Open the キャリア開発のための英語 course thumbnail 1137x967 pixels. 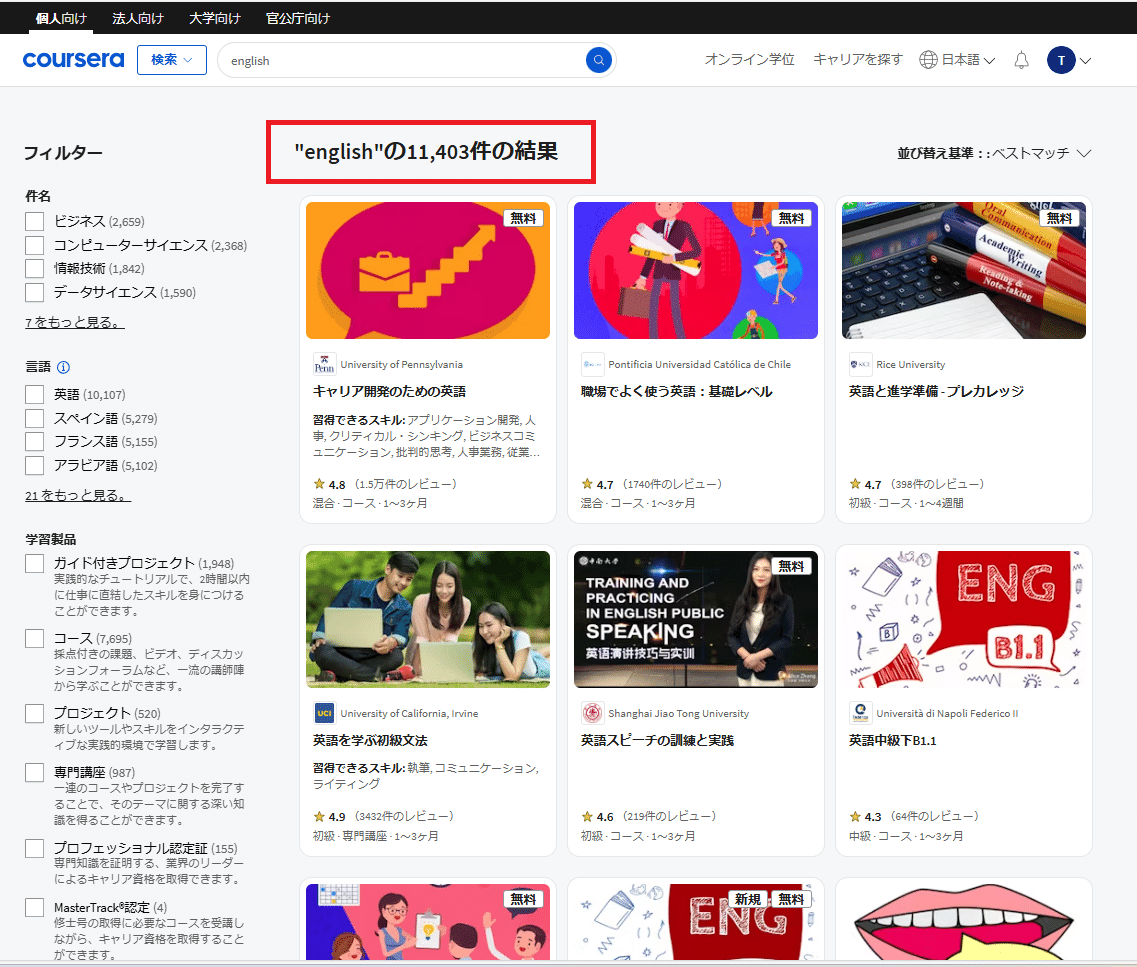point(427,270)
